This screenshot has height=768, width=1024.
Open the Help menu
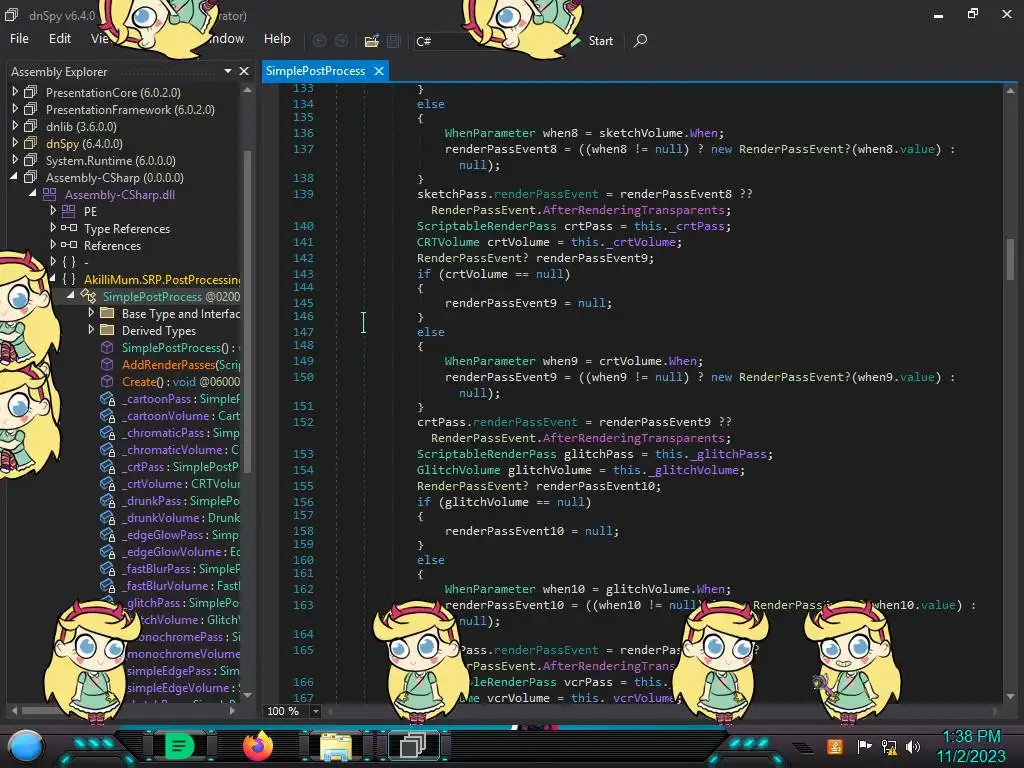[277, 39]
